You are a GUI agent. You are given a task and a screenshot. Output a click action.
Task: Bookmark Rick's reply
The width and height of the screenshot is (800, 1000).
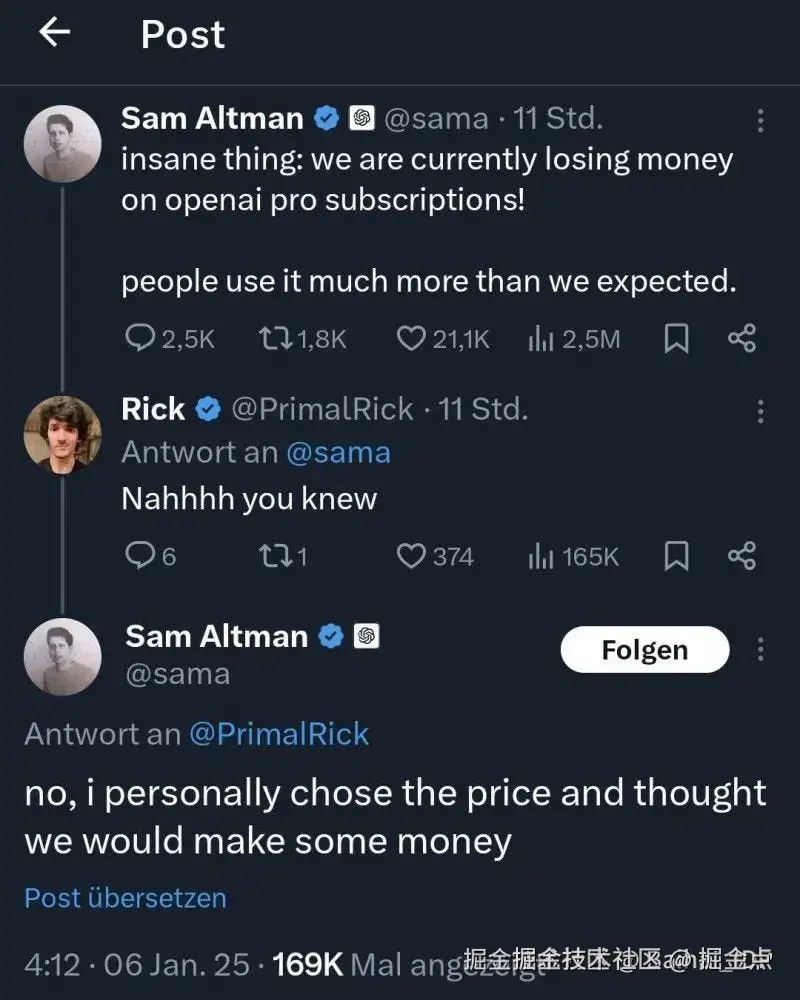677,556
